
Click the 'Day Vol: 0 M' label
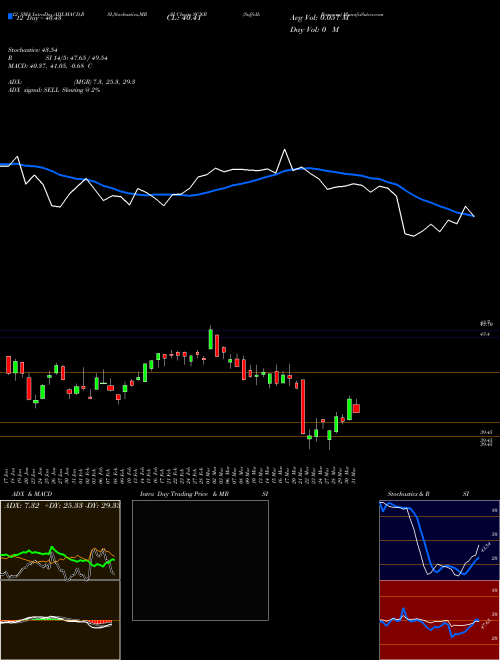[314, 30]
